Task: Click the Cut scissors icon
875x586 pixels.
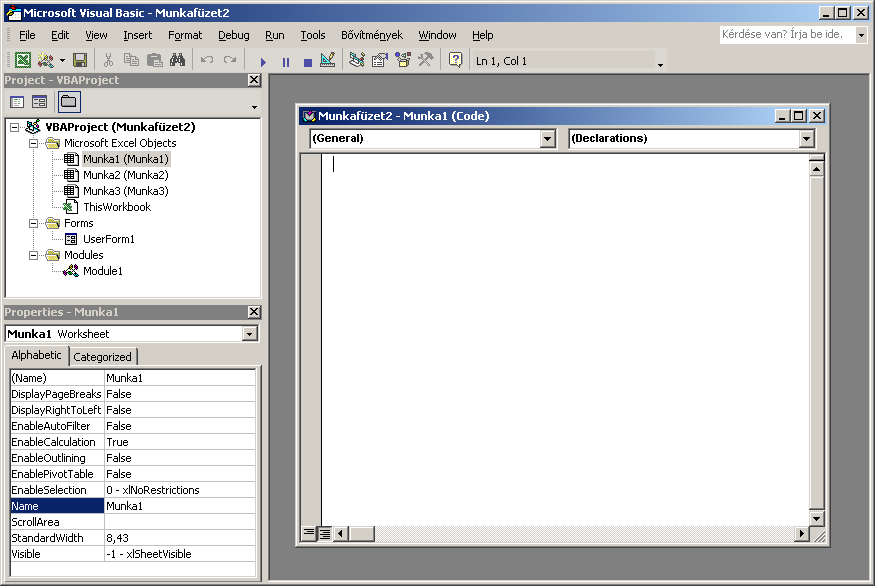Action: 108,60
